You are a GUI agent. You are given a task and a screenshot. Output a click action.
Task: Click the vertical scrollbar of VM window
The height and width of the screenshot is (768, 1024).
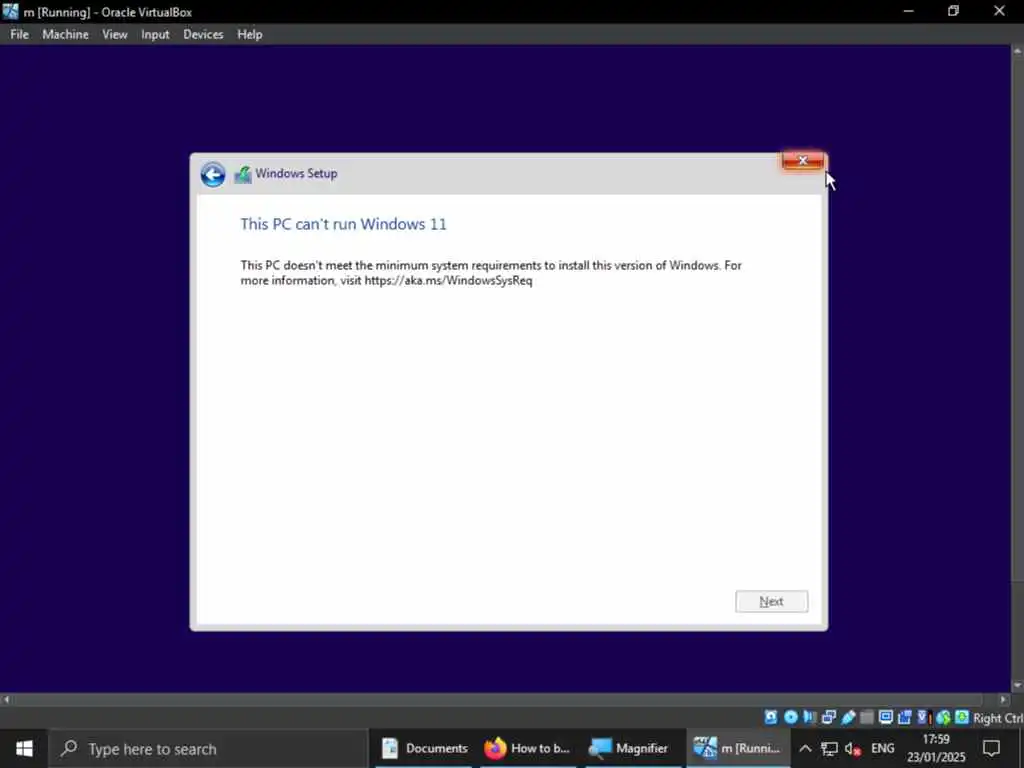(x=1017, y=368)
